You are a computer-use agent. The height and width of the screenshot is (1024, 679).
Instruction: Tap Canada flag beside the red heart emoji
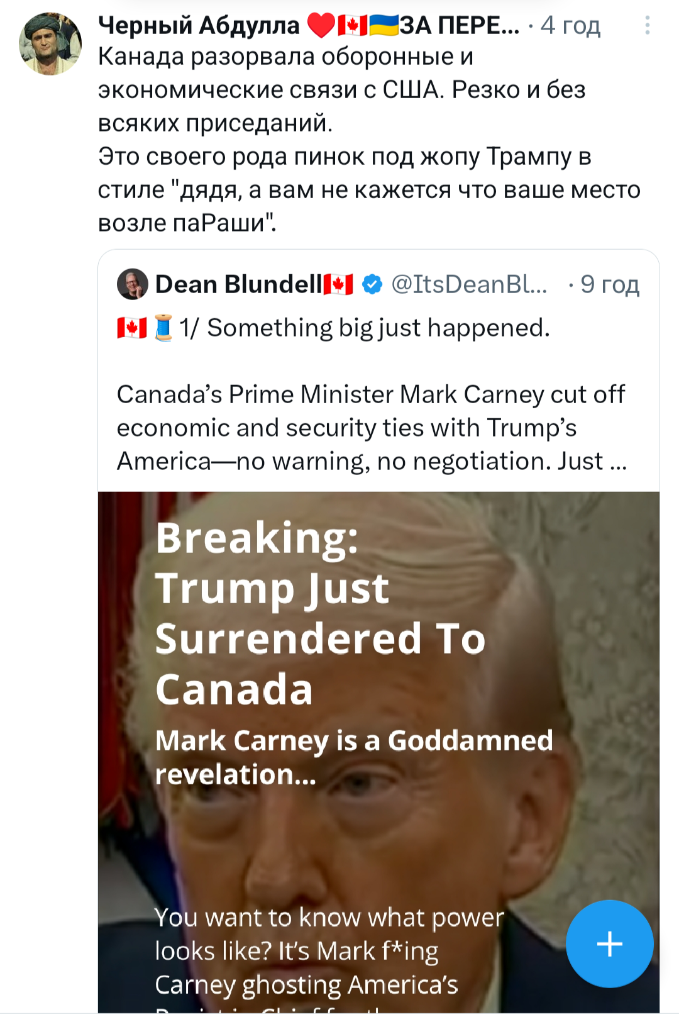[x=352, y=25]
